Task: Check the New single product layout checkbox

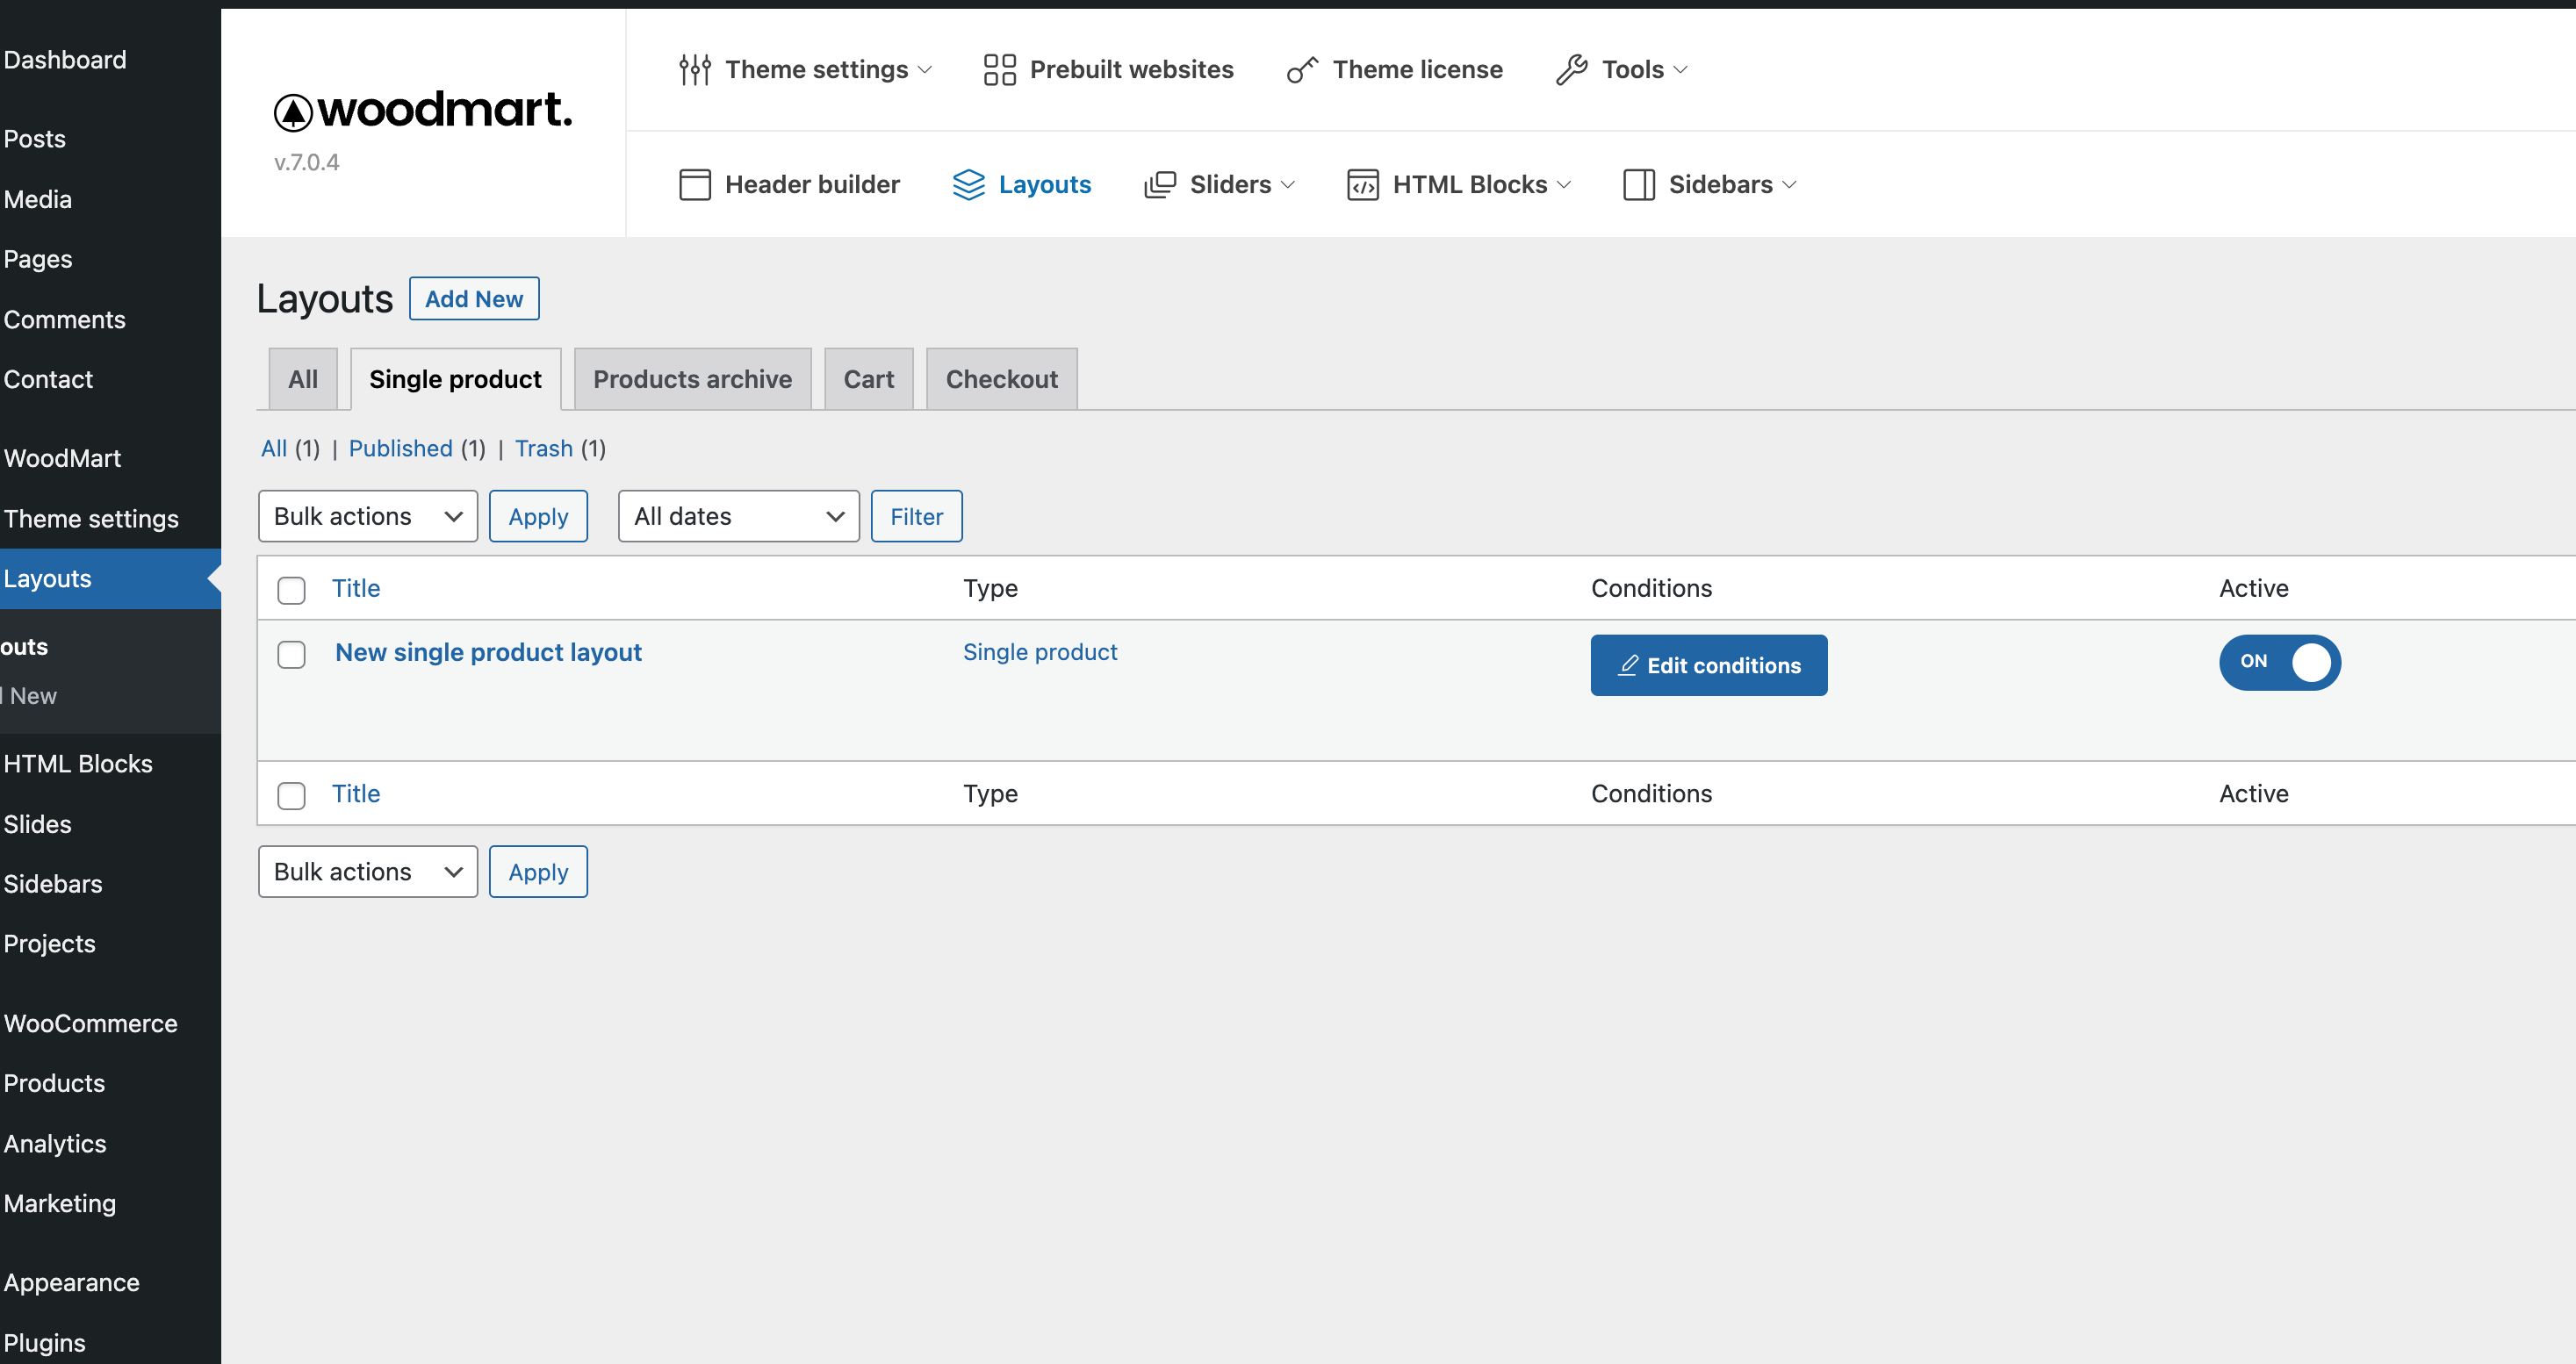Action: click(x=291, y=655)
